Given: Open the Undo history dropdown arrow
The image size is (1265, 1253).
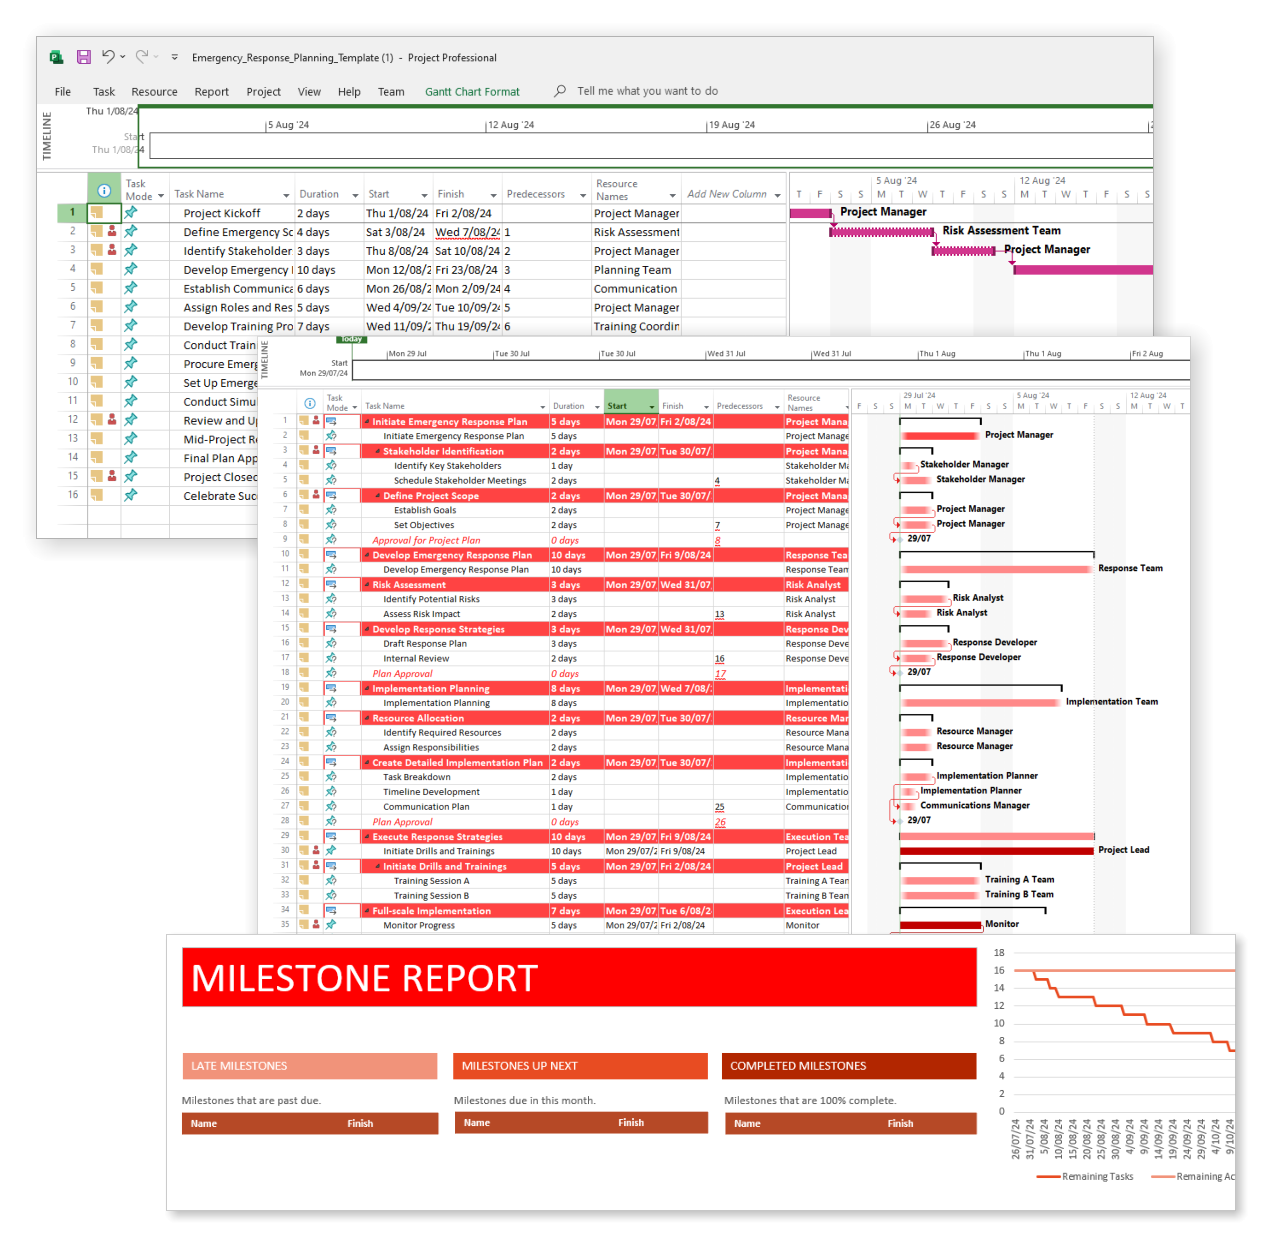Looking at the screenshot, I should coord(123,58).
